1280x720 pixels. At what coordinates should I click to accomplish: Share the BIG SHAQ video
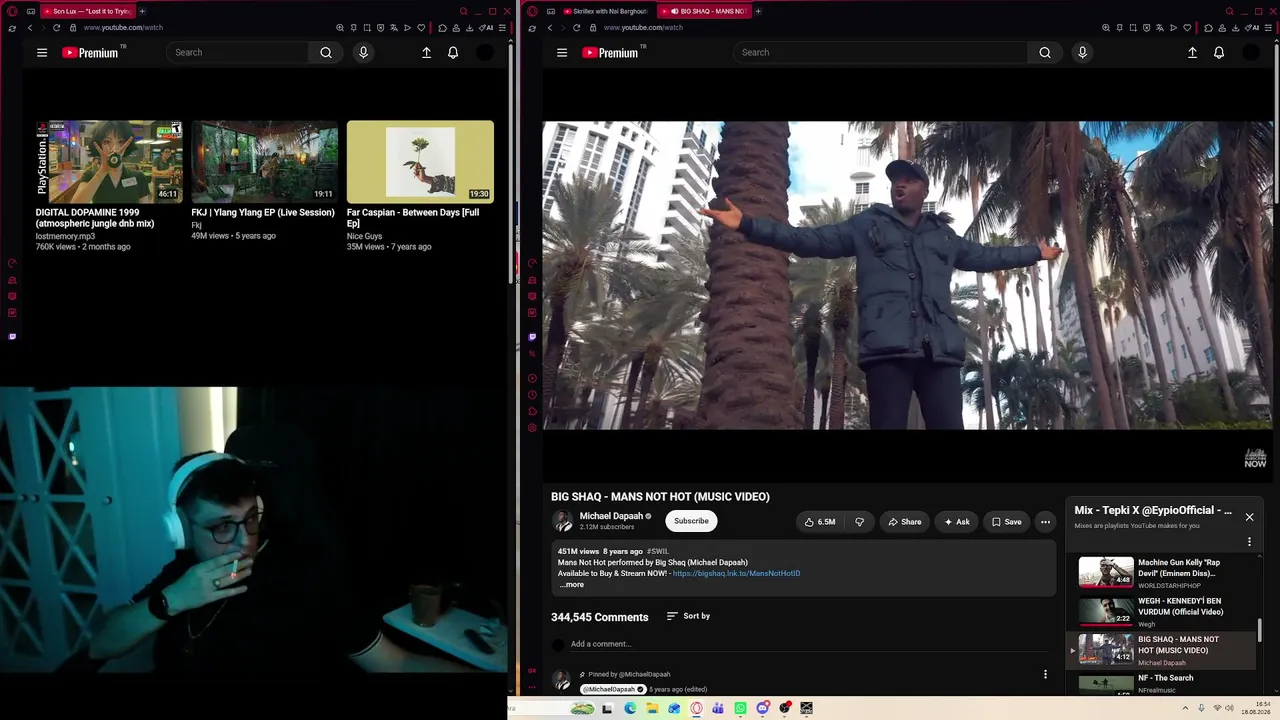coord(905,521)
